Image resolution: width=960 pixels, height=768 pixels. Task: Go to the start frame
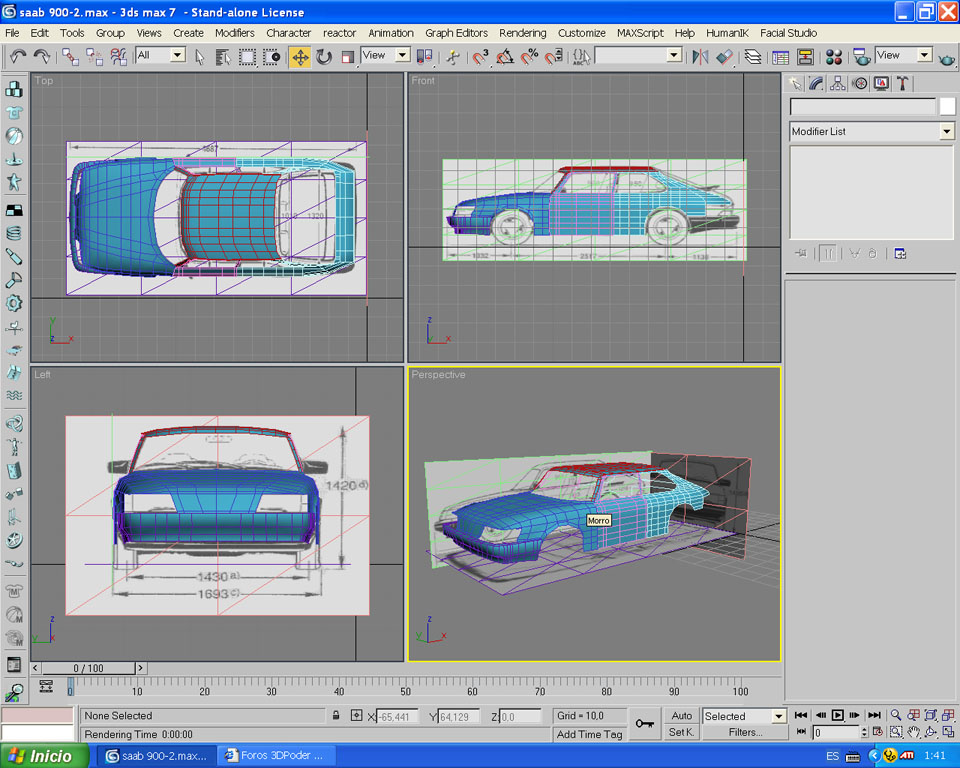click(x=801, y=715)
